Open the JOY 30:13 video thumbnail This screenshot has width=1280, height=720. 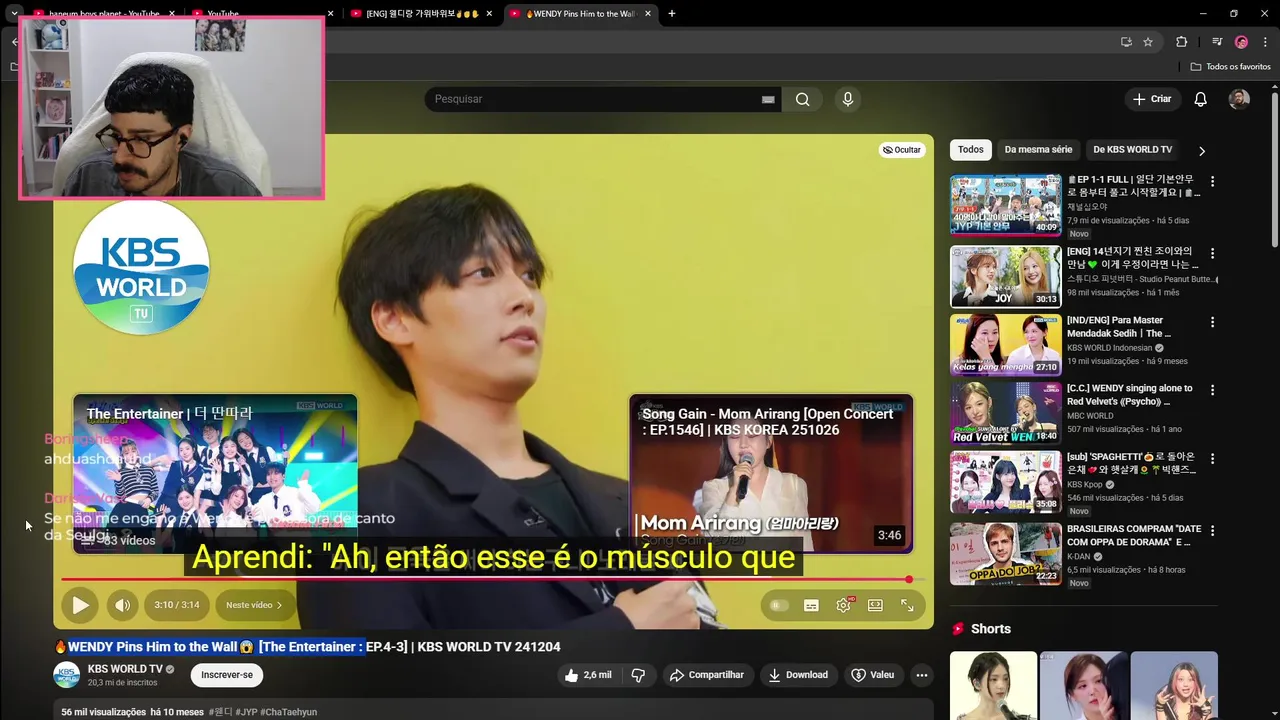tap(1005, 276)
